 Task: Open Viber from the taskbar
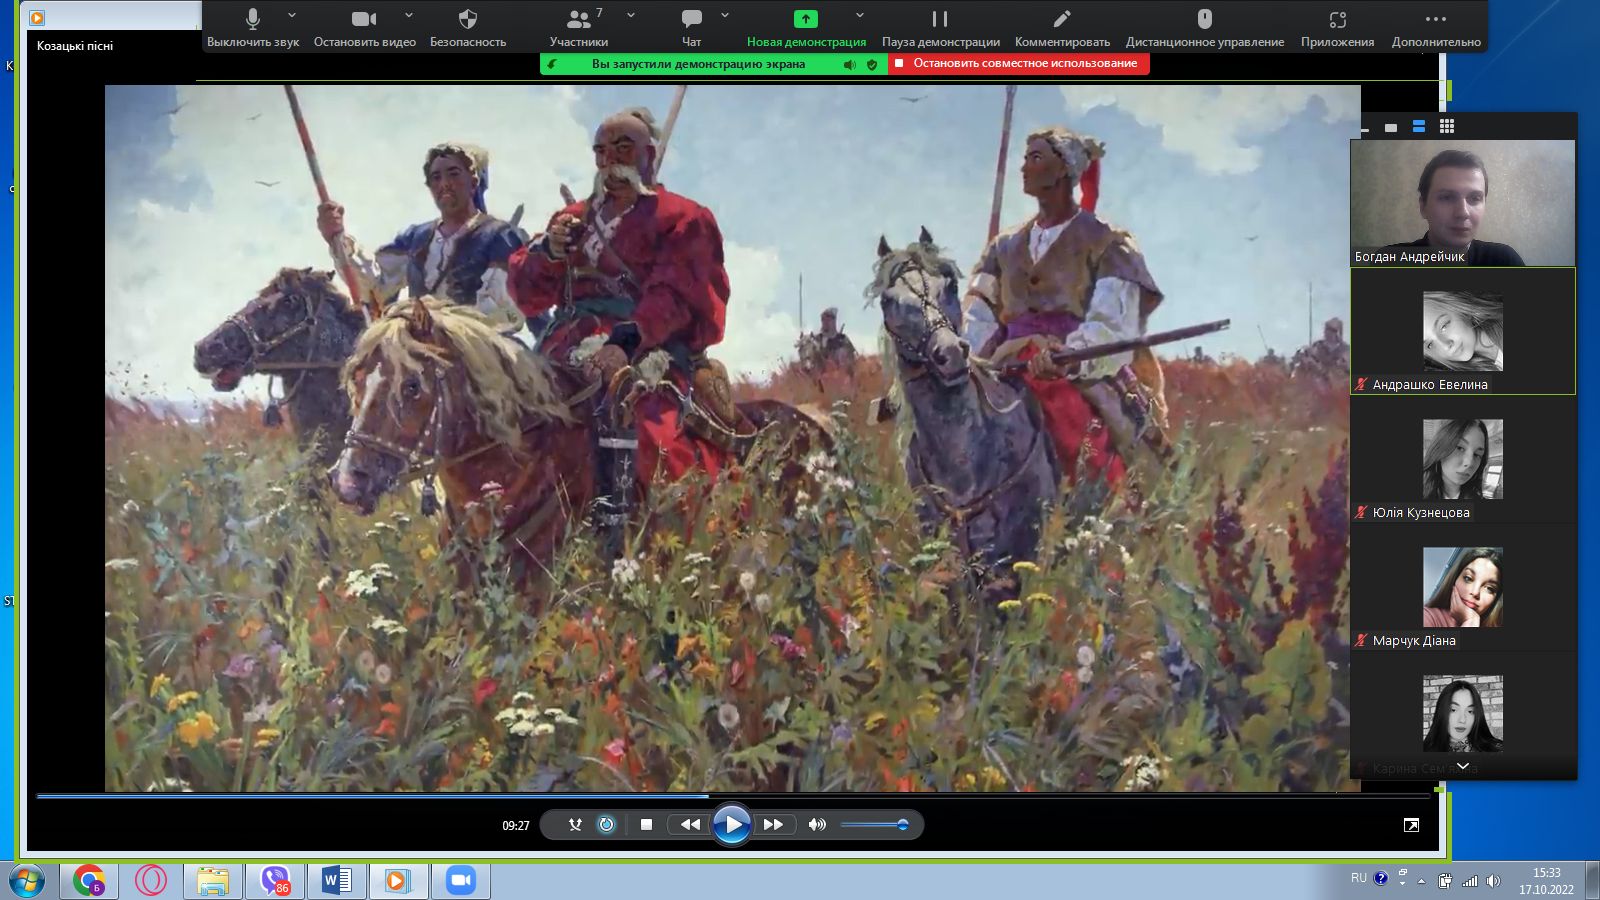coord(275,881)
